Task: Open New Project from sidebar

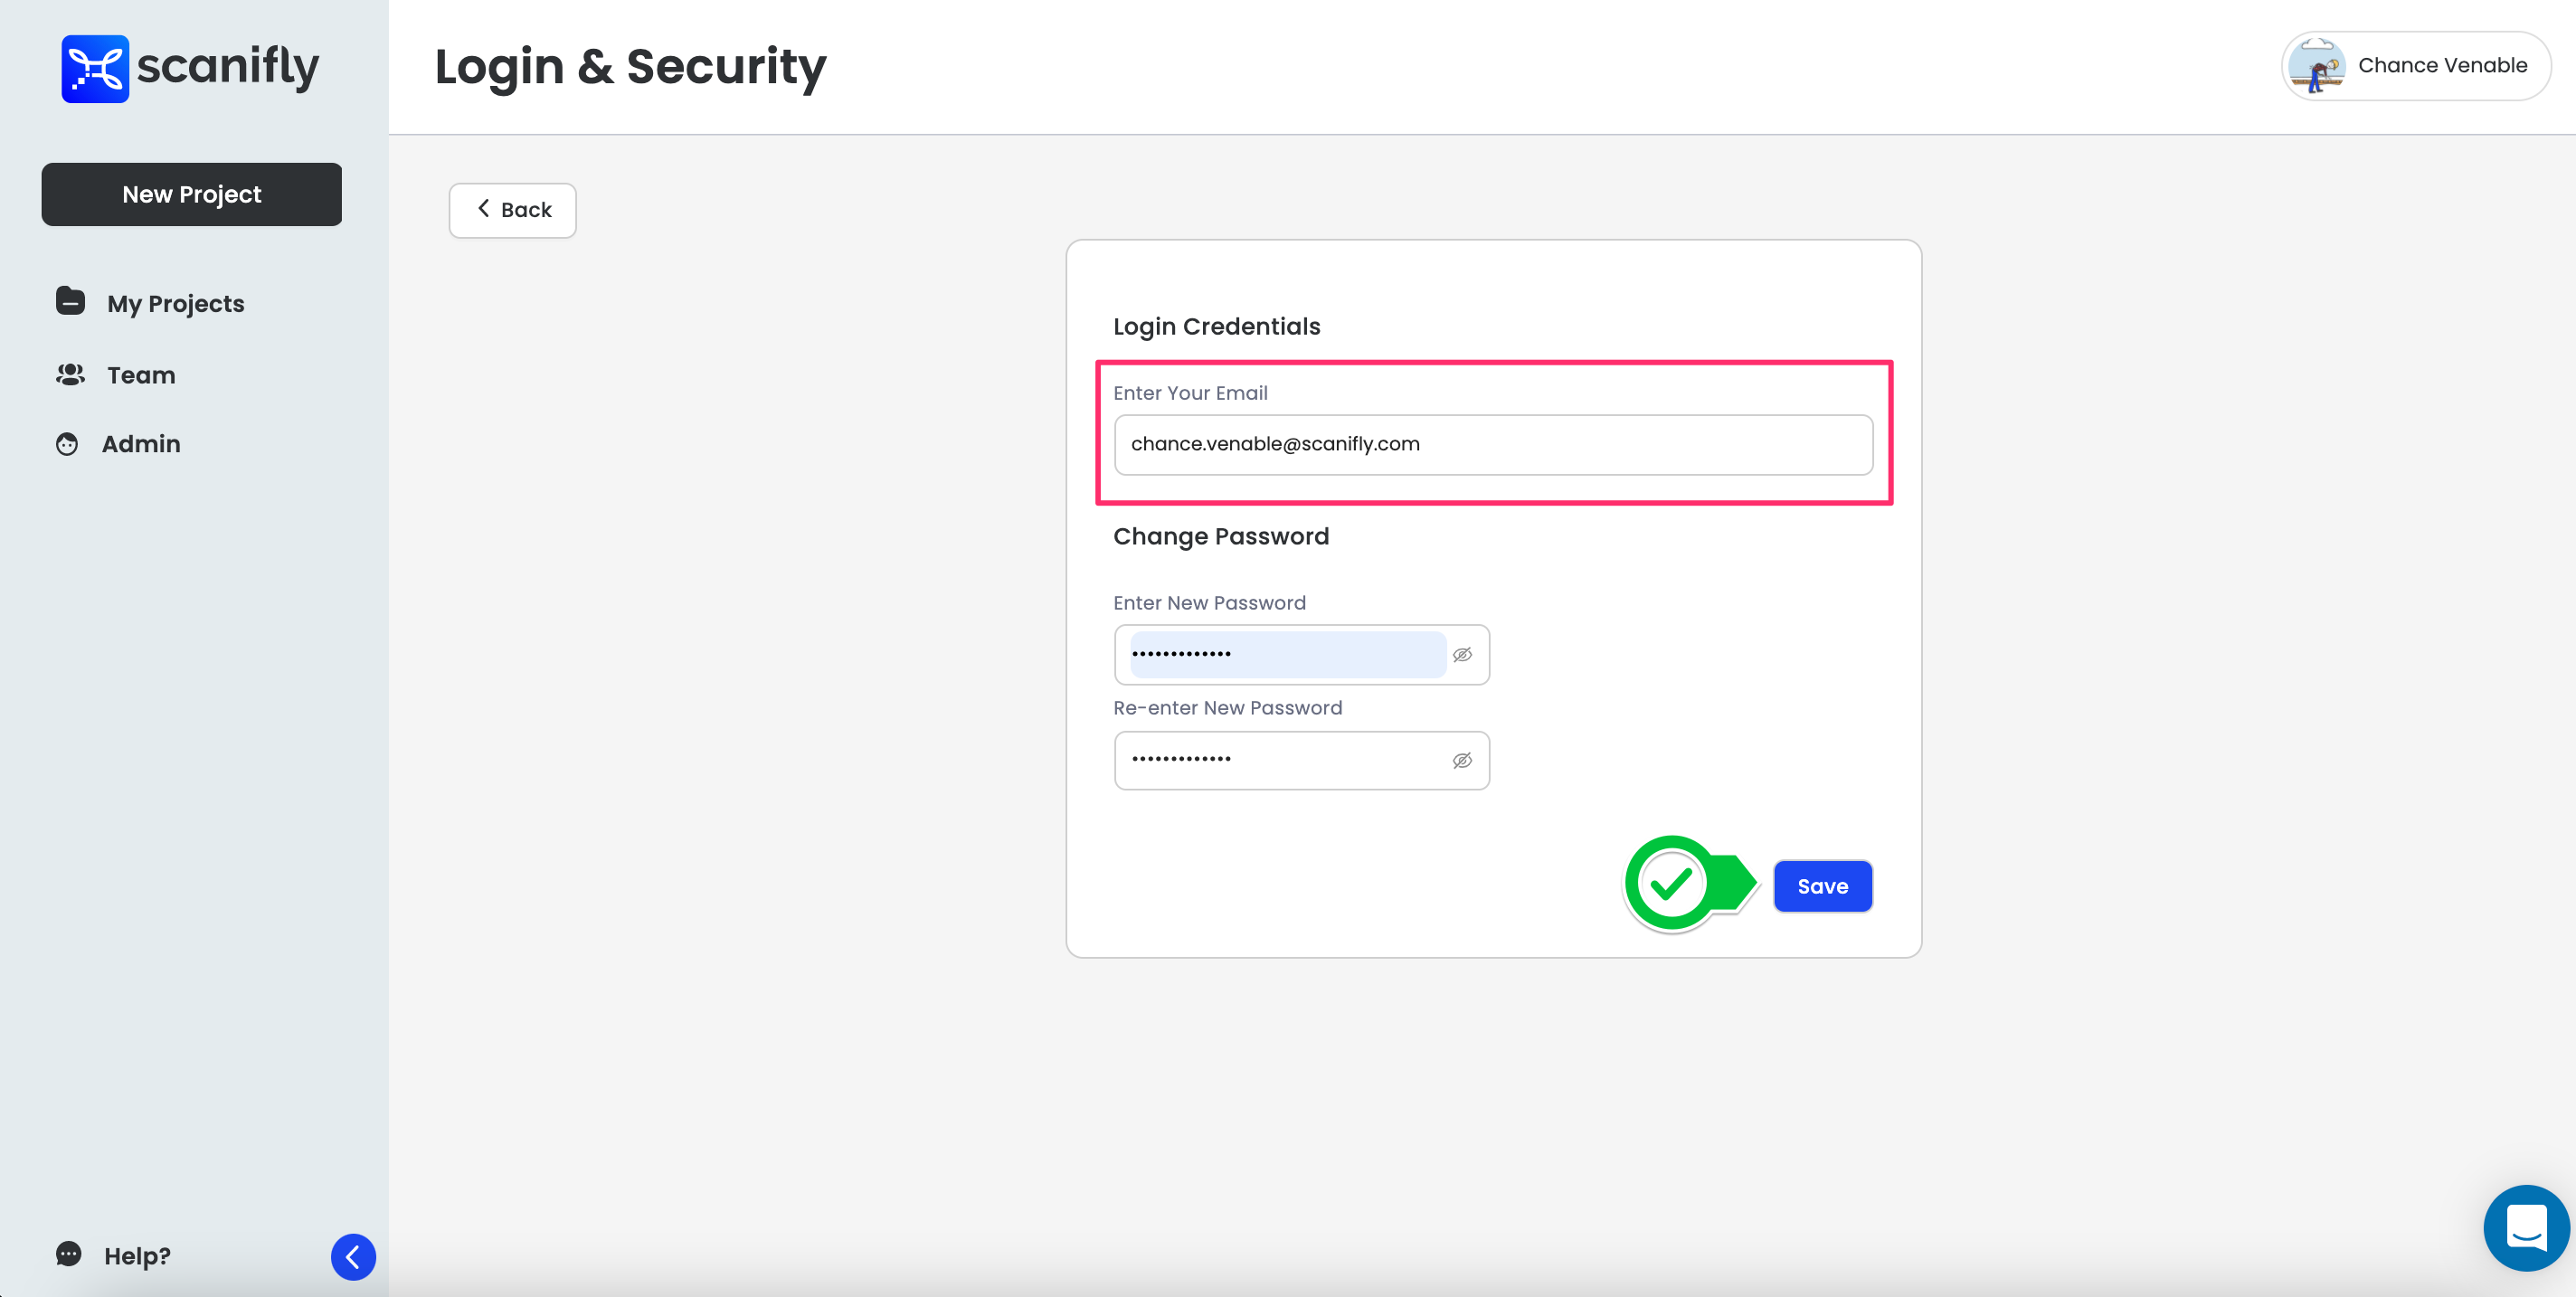Action: tap(192, 194)
